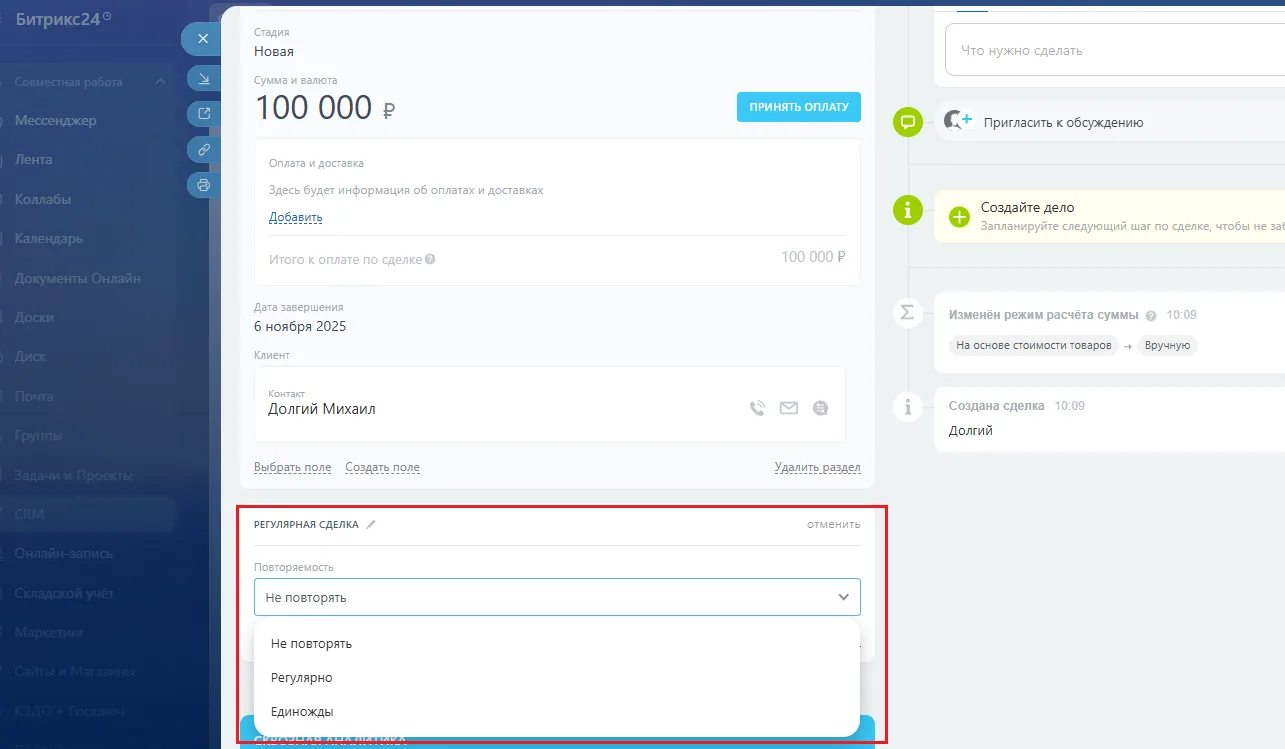This screenshot has width=1285, height=749.
Task: Click Вручную tag in timeline
Action: coord(1167,345)
